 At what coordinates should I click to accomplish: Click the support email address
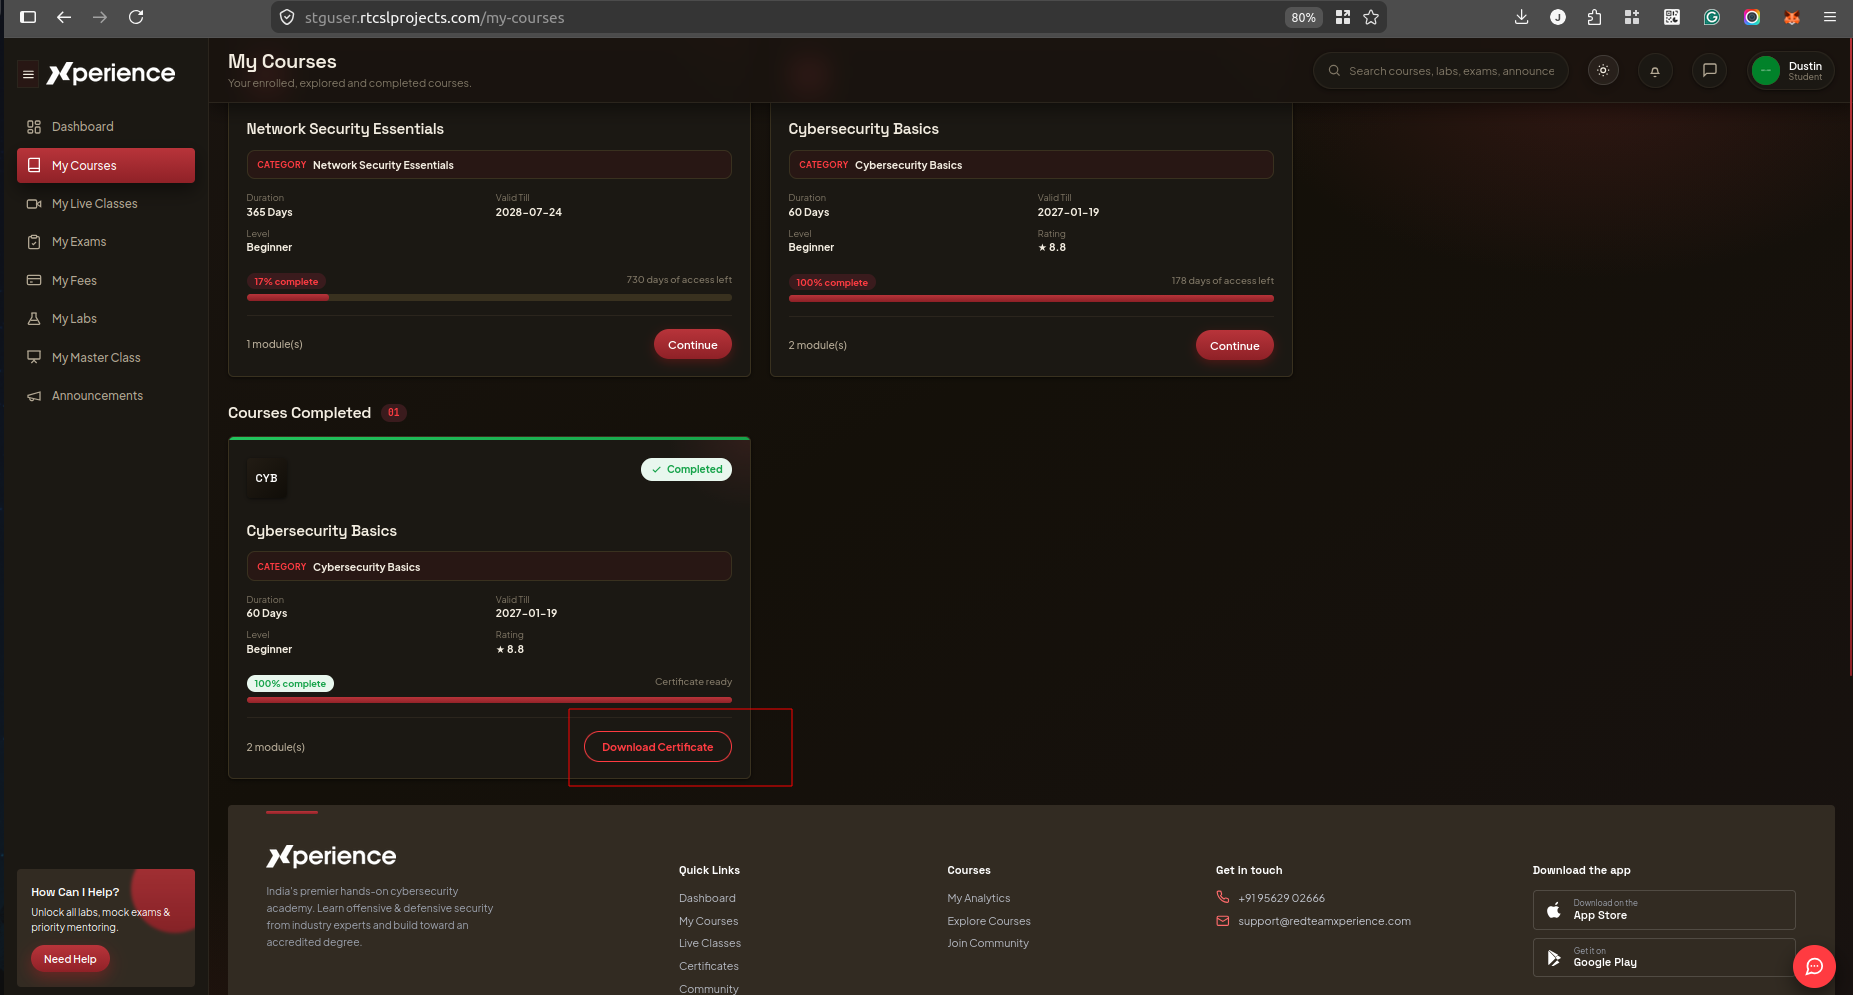tap(1324, 921)
